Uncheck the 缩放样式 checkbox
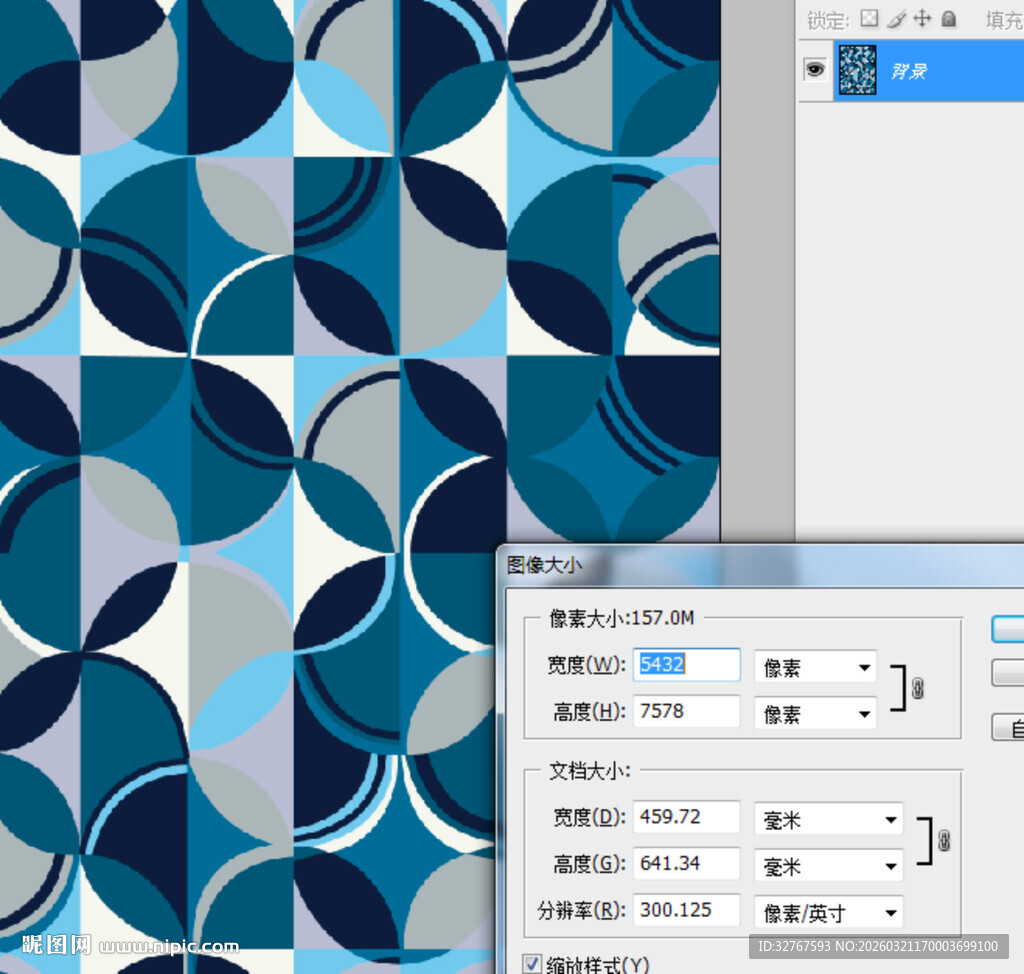The width and height of the screenshot is (1024, 974). 532,964
